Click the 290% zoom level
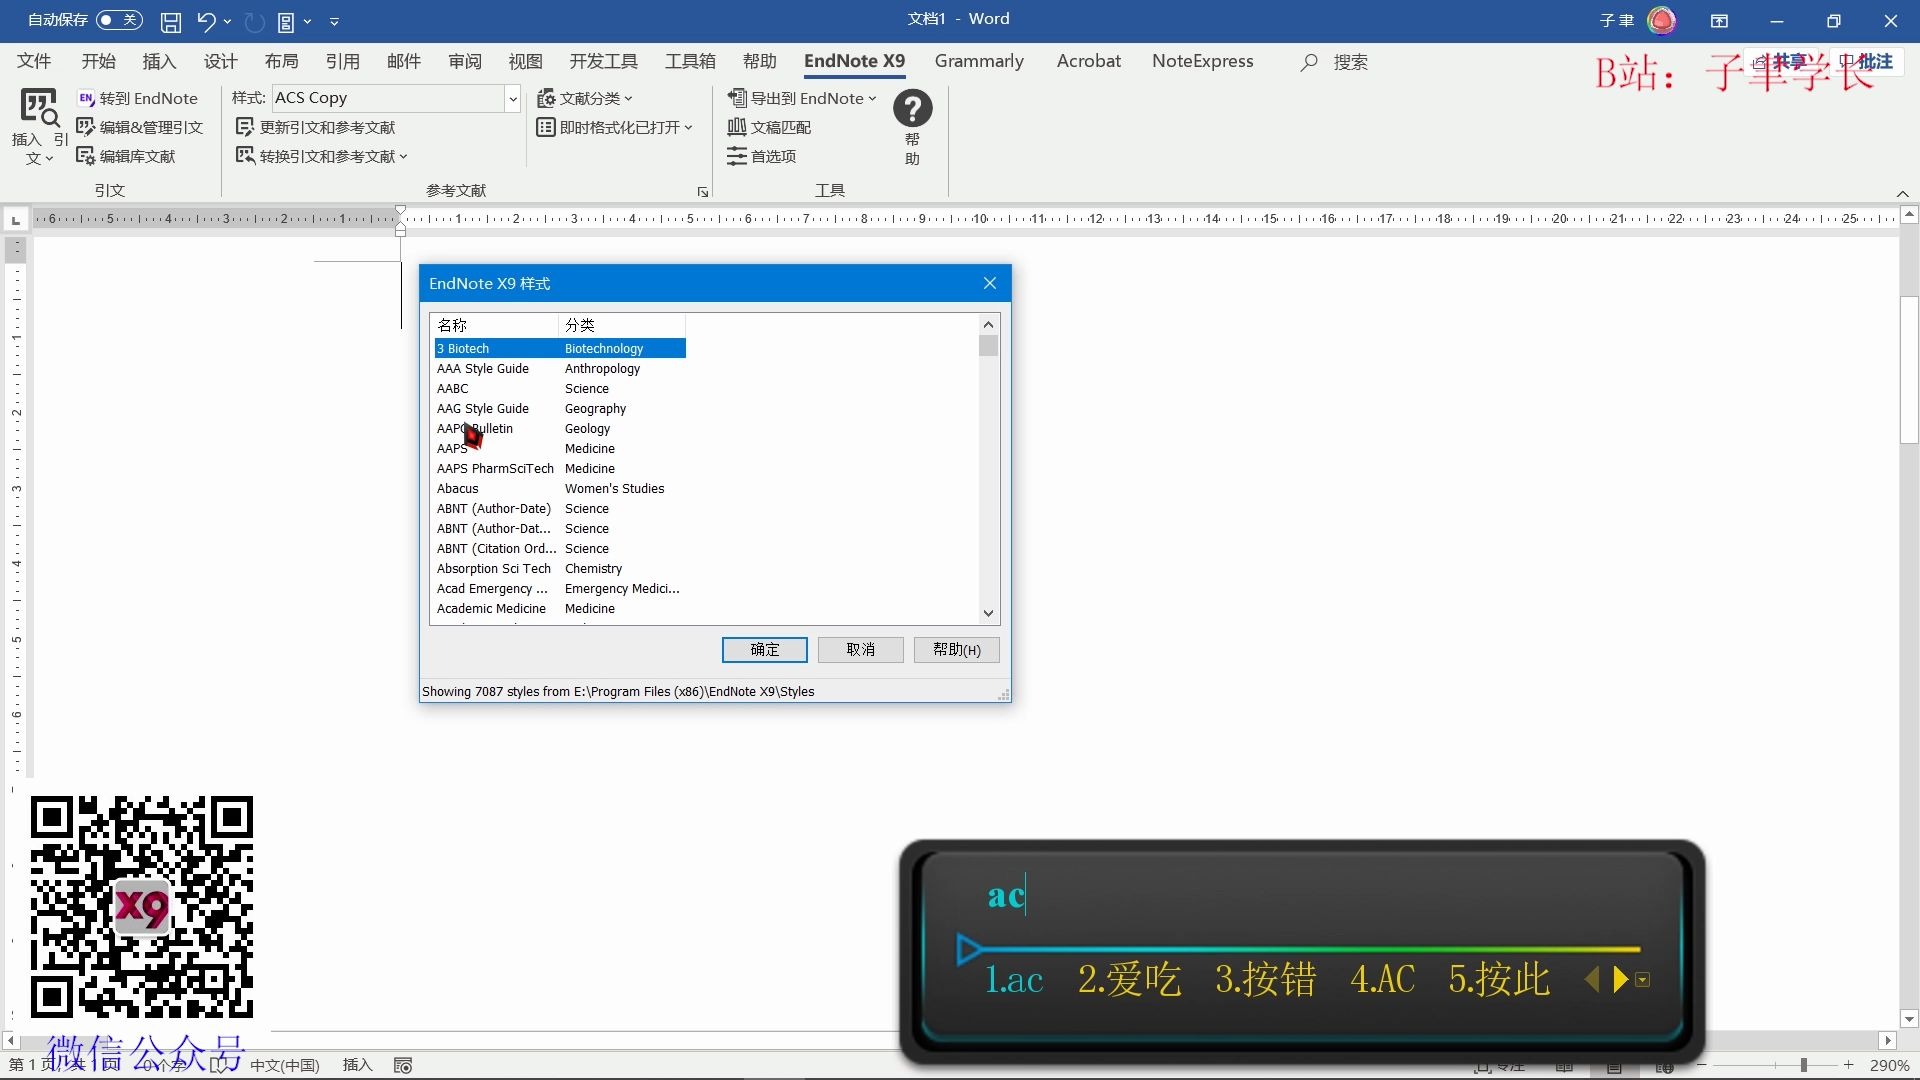This screenshot has height=1080, width=1920. click(1889, 1065)
